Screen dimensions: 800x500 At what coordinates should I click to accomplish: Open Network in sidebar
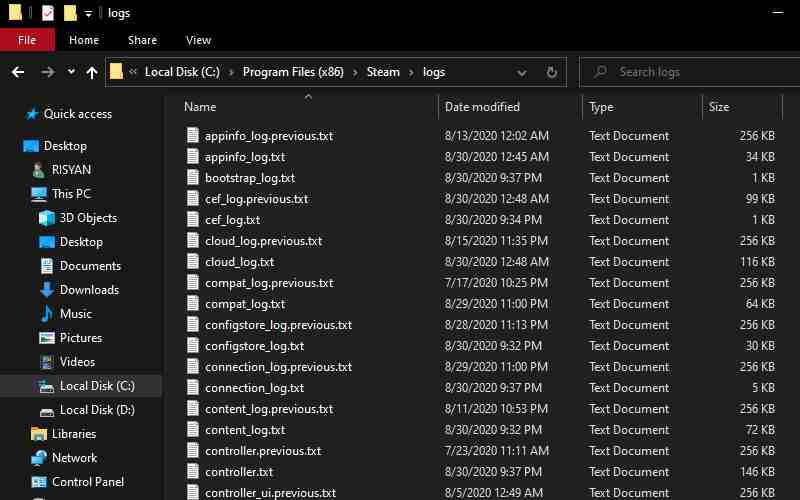coord(74,458)
